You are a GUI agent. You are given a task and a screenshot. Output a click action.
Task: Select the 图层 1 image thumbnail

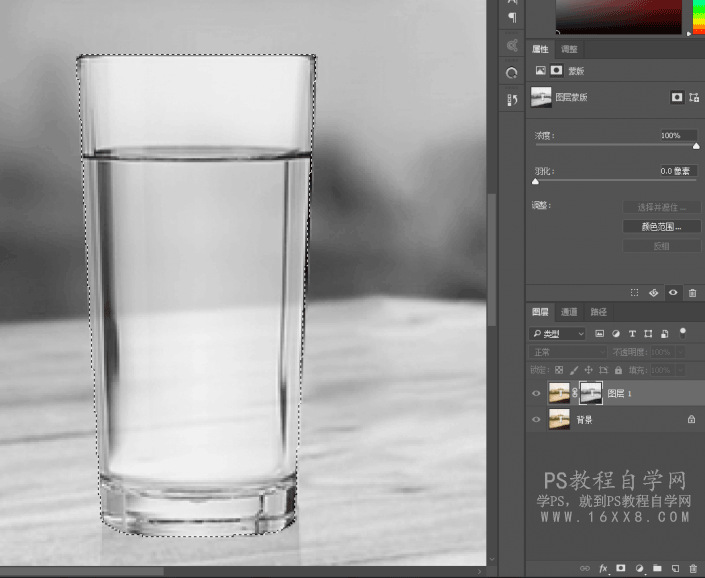(x=559, y=393)
